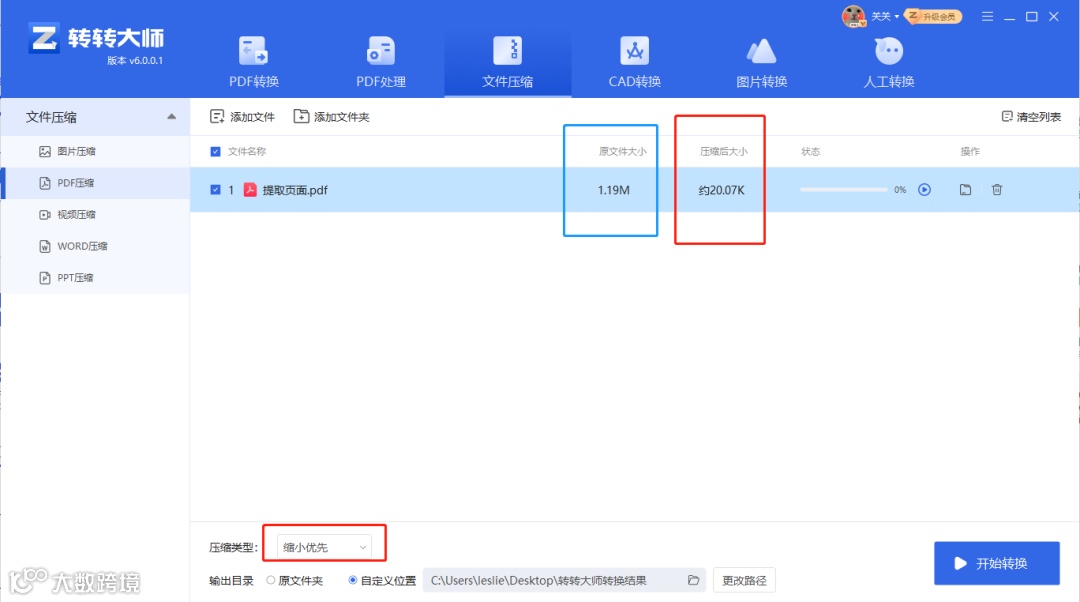Open the output folder icon for 提取页面.pdf

965,189
